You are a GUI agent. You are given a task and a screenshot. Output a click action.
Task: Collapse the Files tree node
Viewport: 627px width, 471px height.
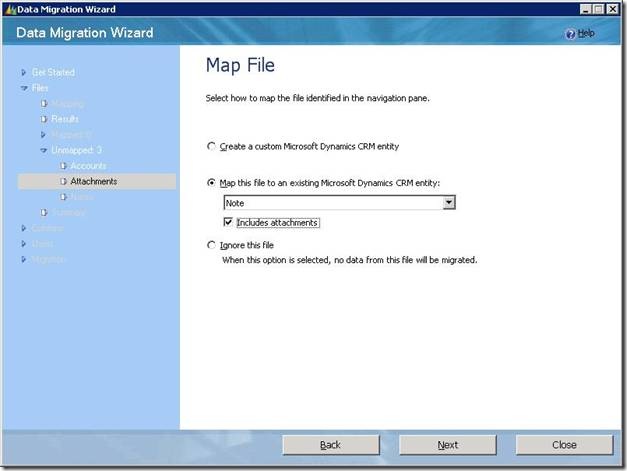pyautogui.click(x=24, y=88)
